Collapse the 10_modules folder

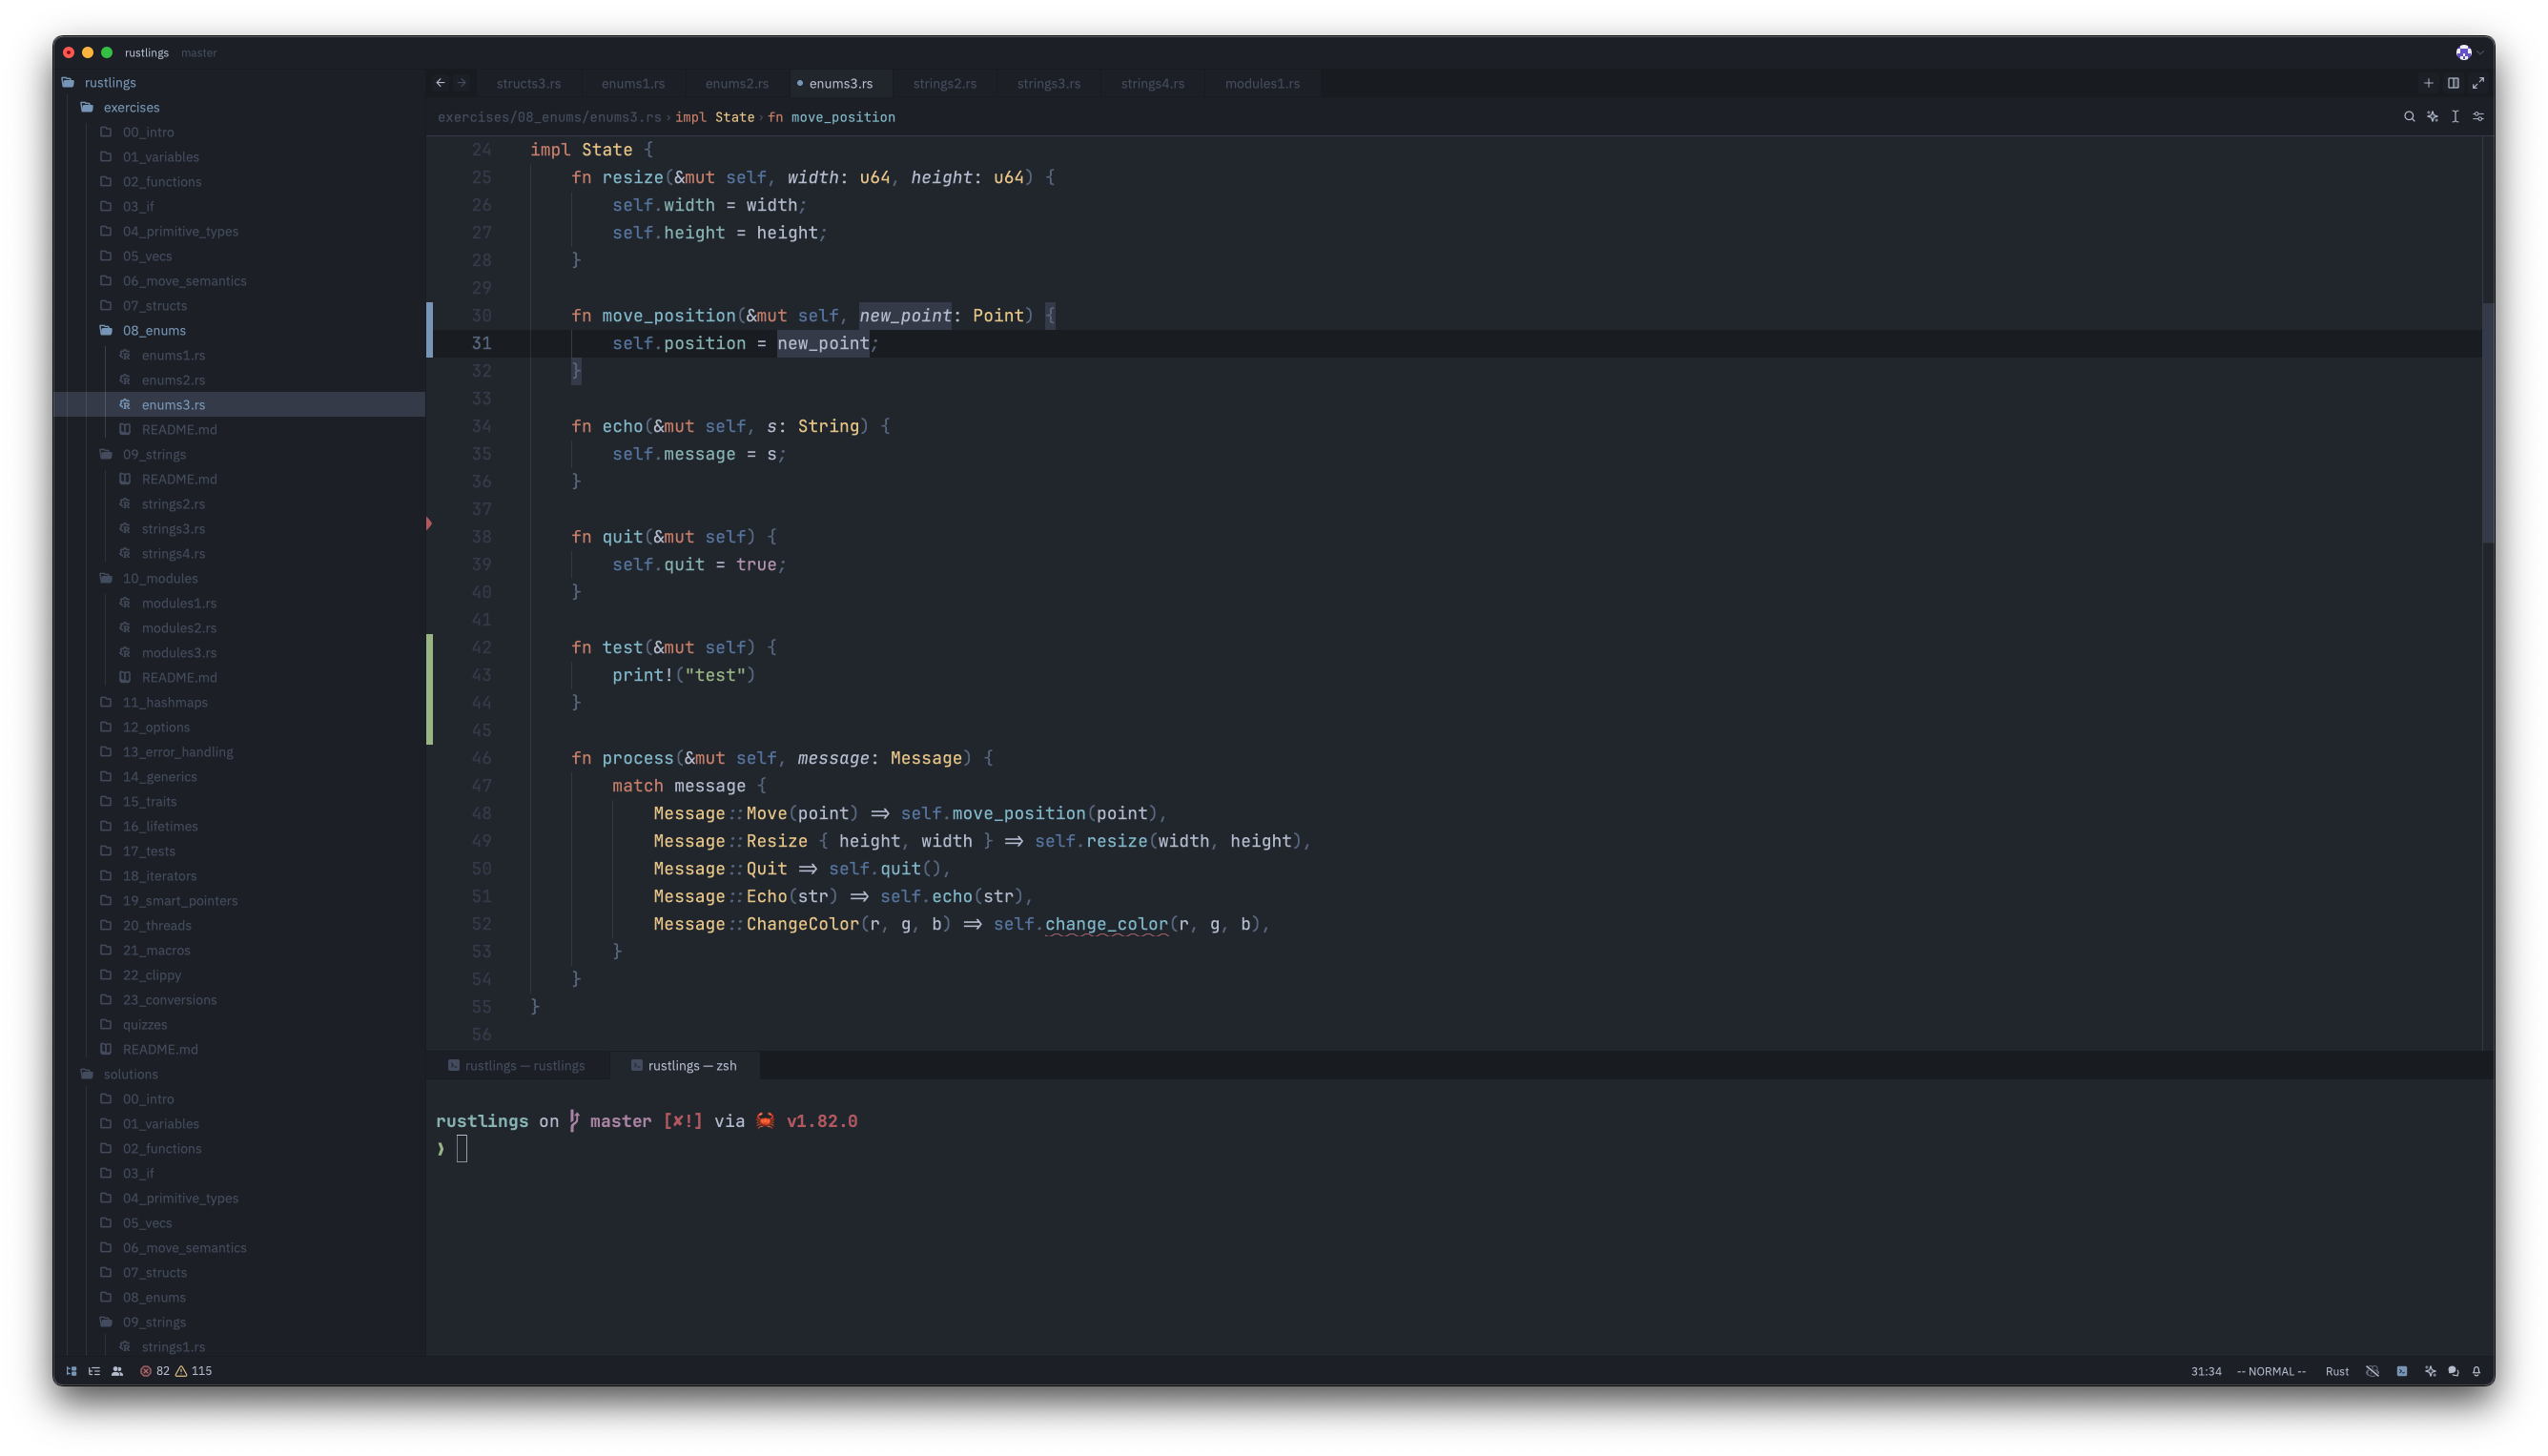click(x=160, y=578)
